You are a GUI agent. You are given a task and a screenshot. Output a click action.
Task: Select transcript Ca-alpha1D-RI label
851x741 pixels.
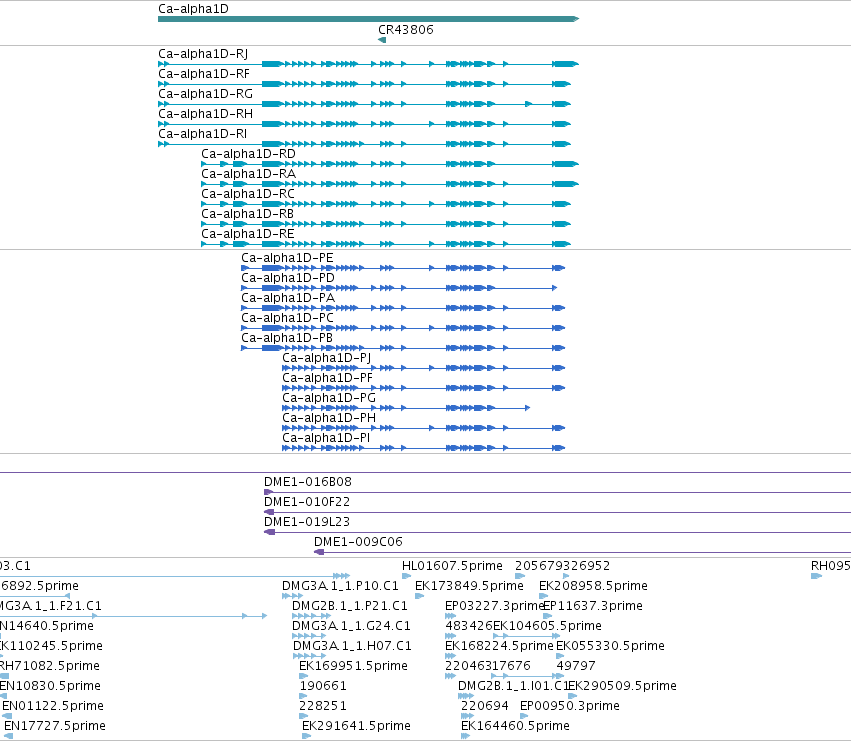[202, 134]
